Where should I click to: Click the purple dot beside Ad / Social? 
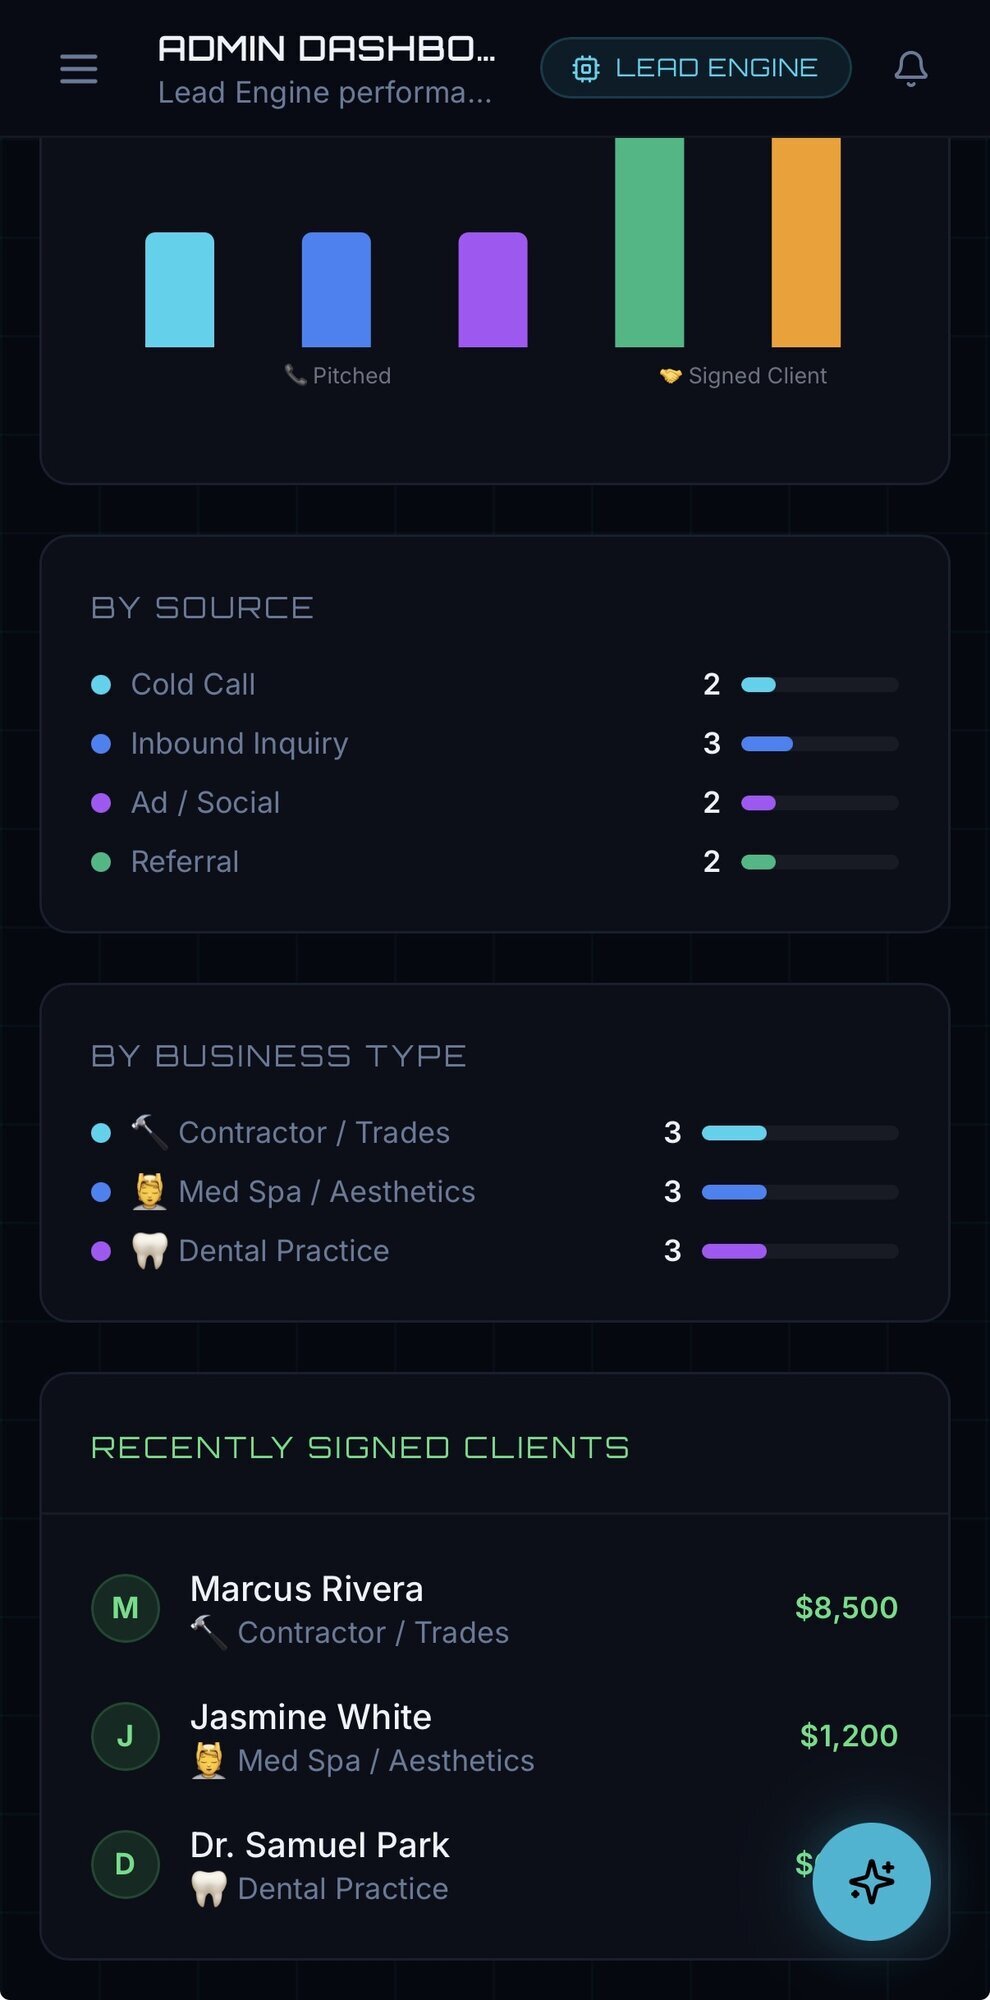[101, 803]
